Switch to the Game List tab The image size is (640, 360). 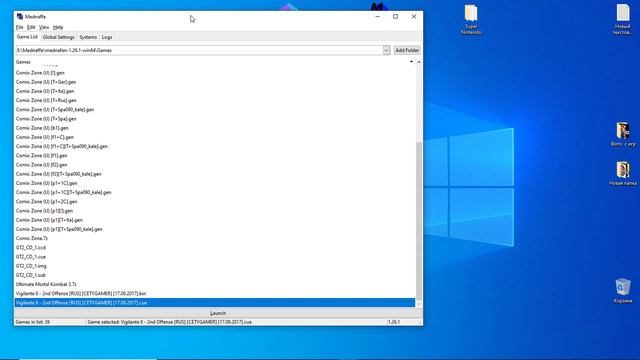coord(27,37)
